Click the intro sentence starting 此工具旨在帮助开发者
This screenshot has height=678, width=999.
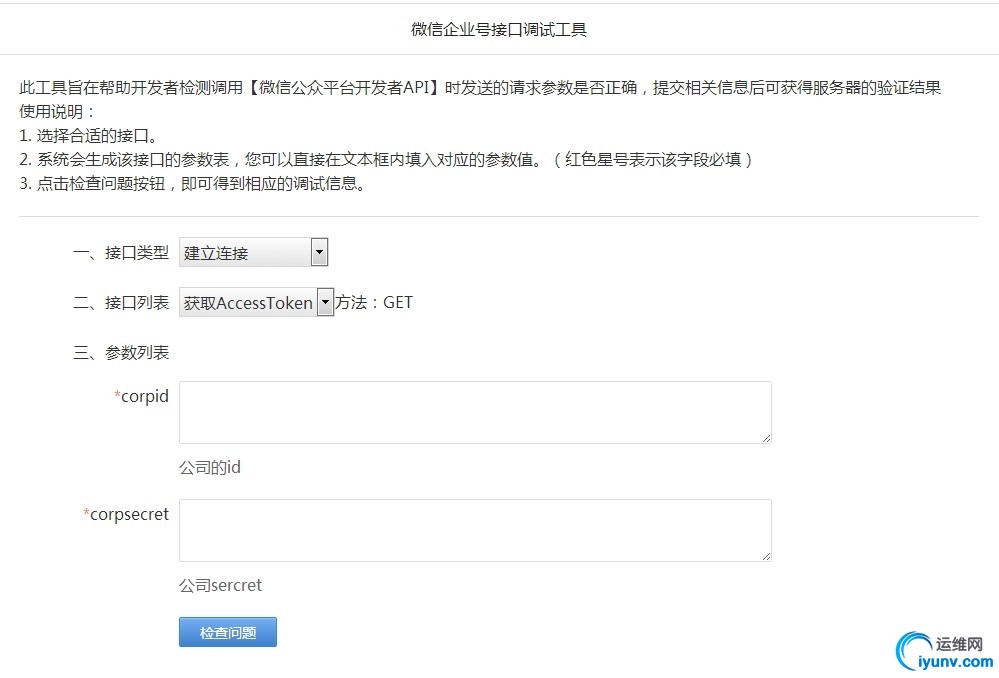tap(480, 87)
